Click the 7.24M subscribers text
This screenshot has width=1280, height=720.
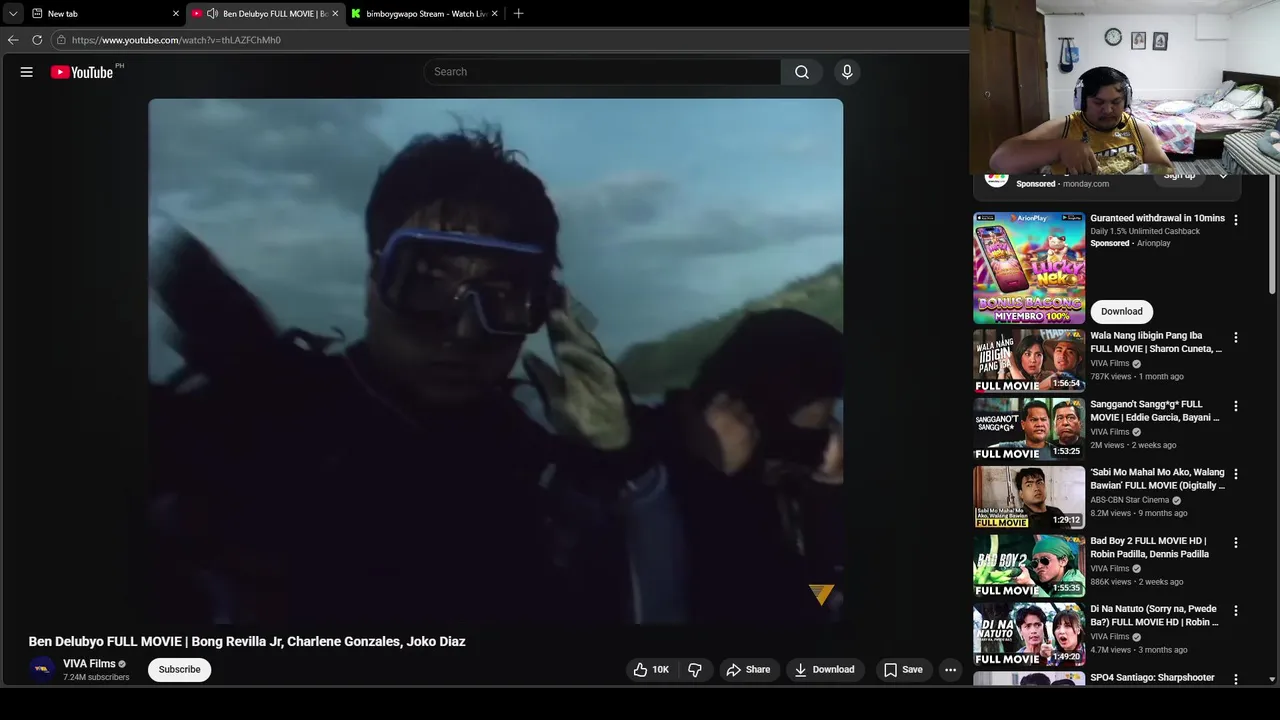coord(96,677)
